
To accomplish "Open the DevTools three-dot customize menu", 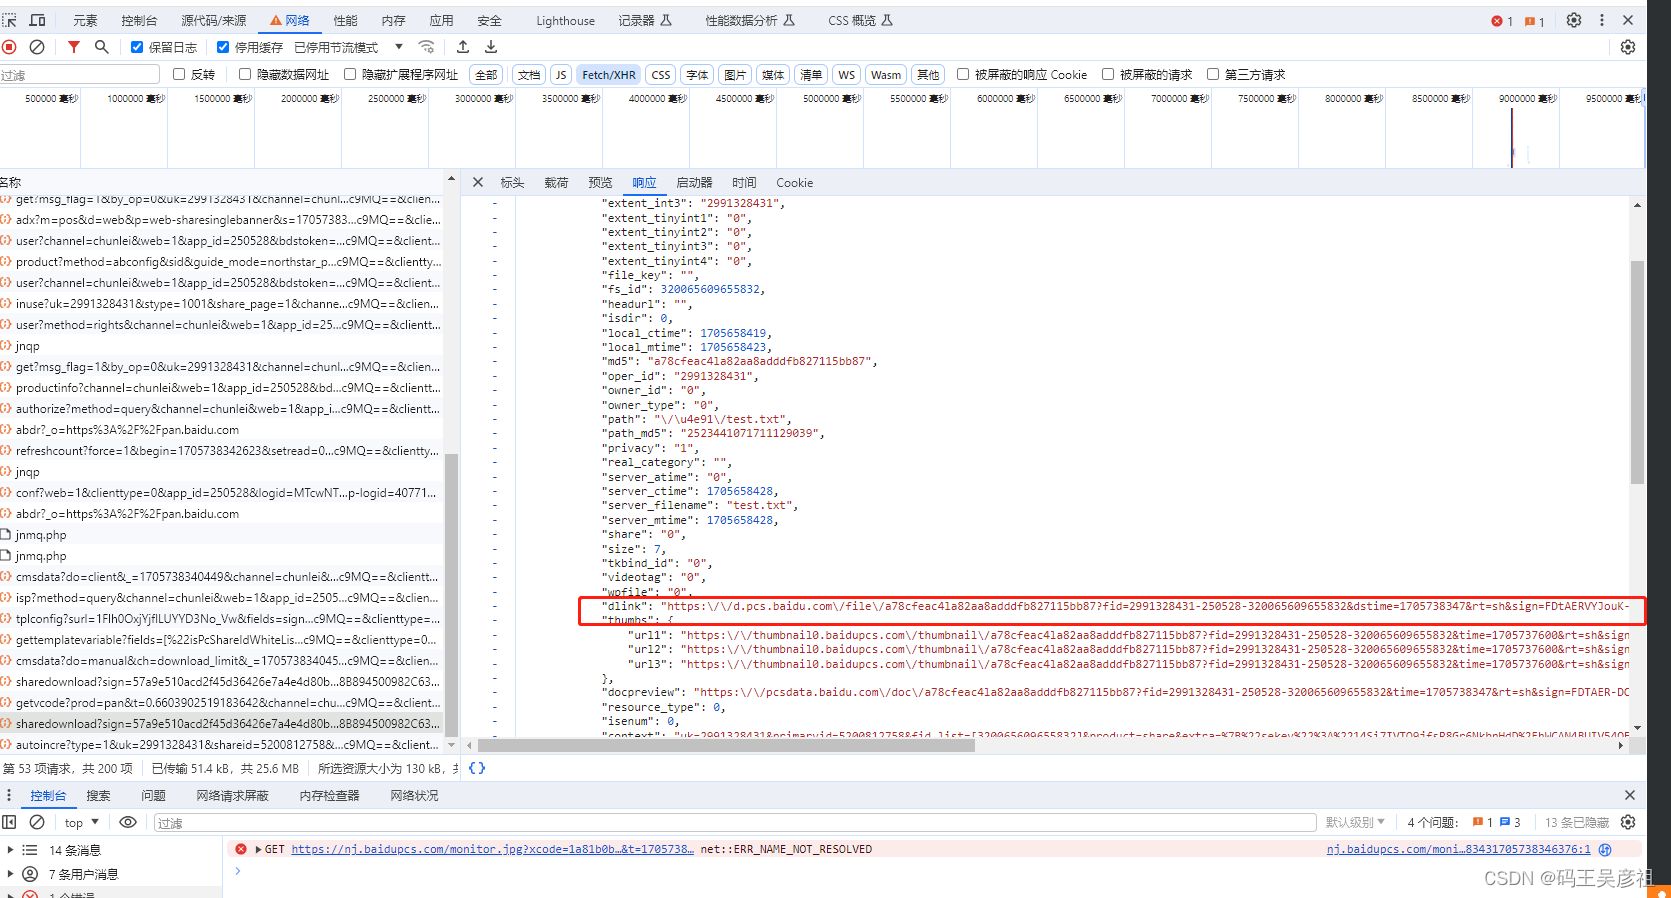I will coord(1602,20).
